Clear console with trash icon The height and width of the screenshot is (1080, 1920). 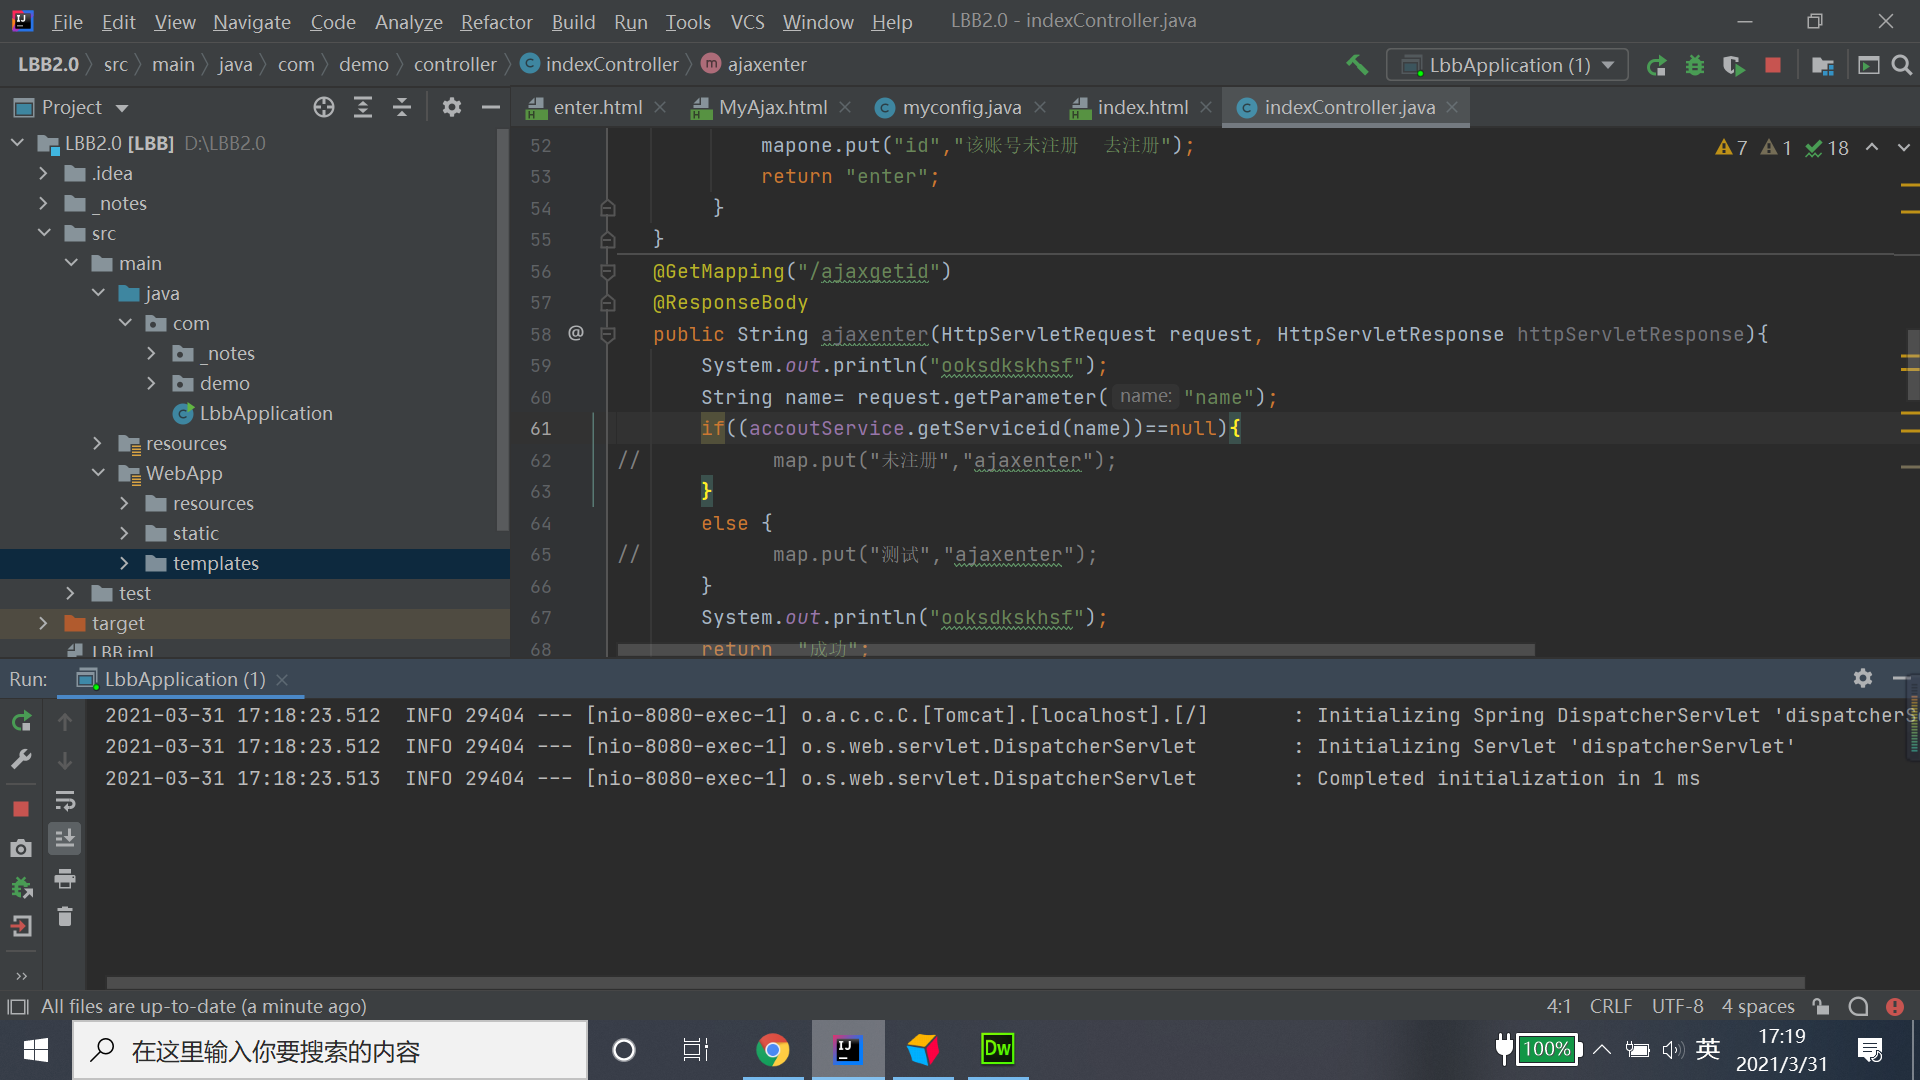(x=65, y=917)
